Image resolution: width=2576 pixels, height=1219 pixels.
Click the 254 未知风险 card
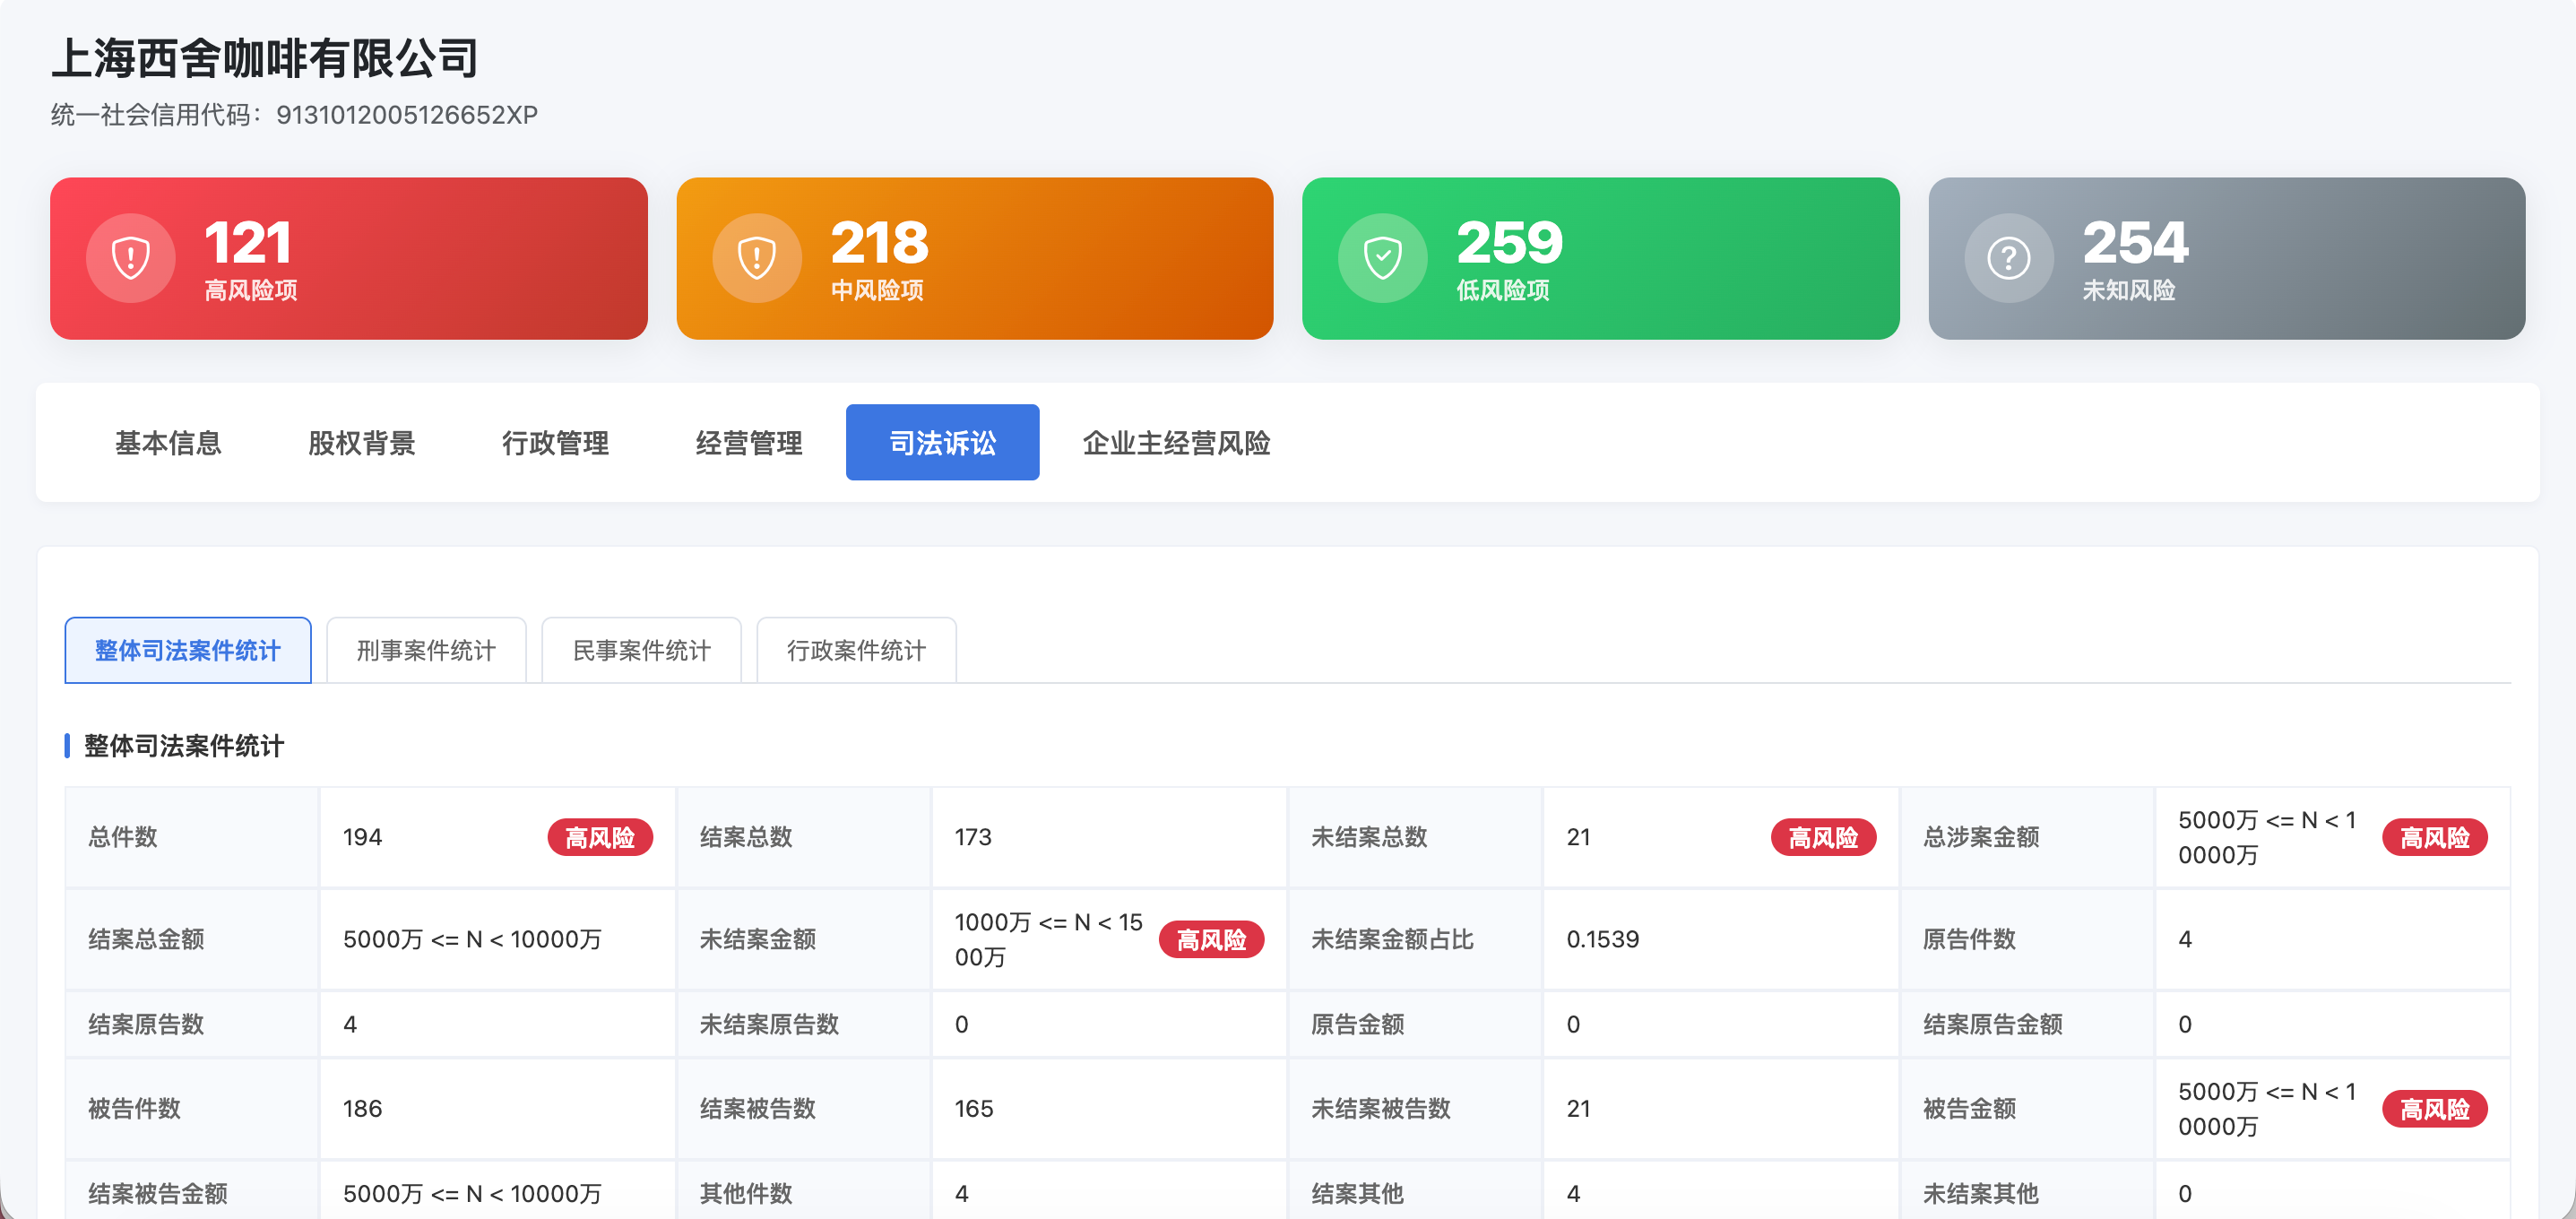point(2227,258)
